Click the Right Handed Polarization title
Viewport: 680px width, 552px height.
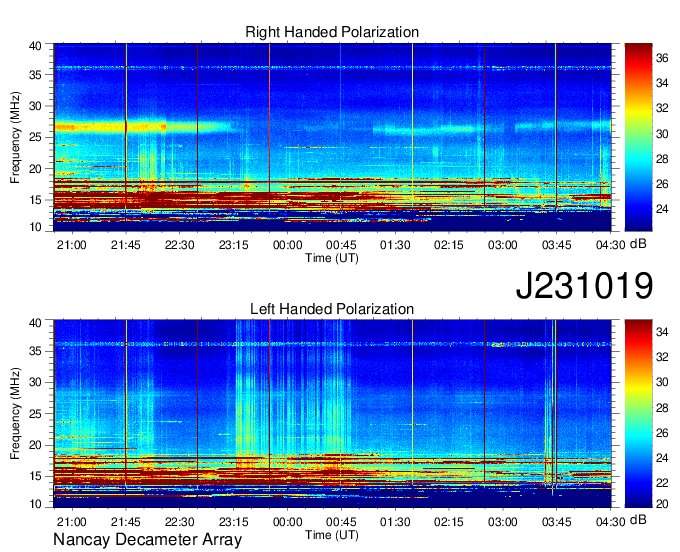click(x=332, y=32)
